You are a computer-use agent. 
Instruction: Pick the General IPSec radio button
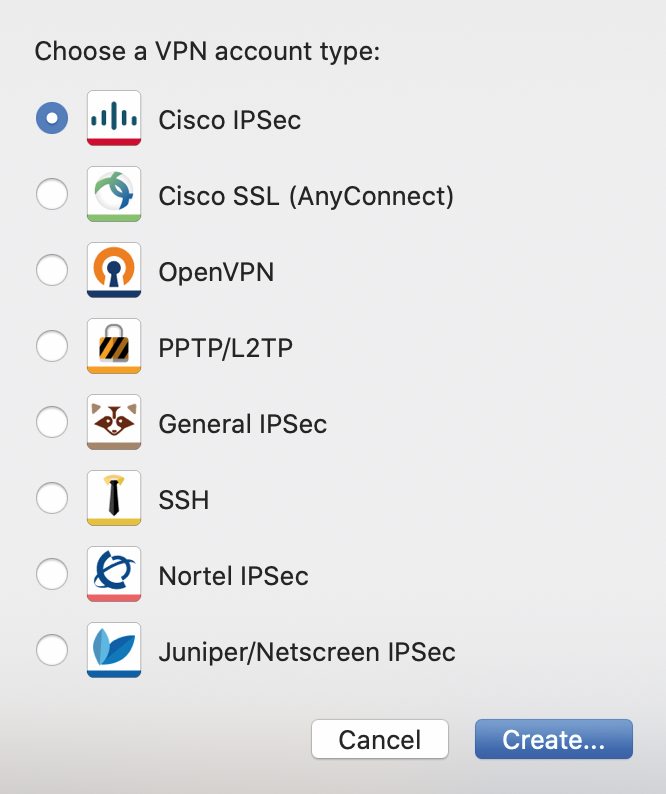click(x=52, y=422)
